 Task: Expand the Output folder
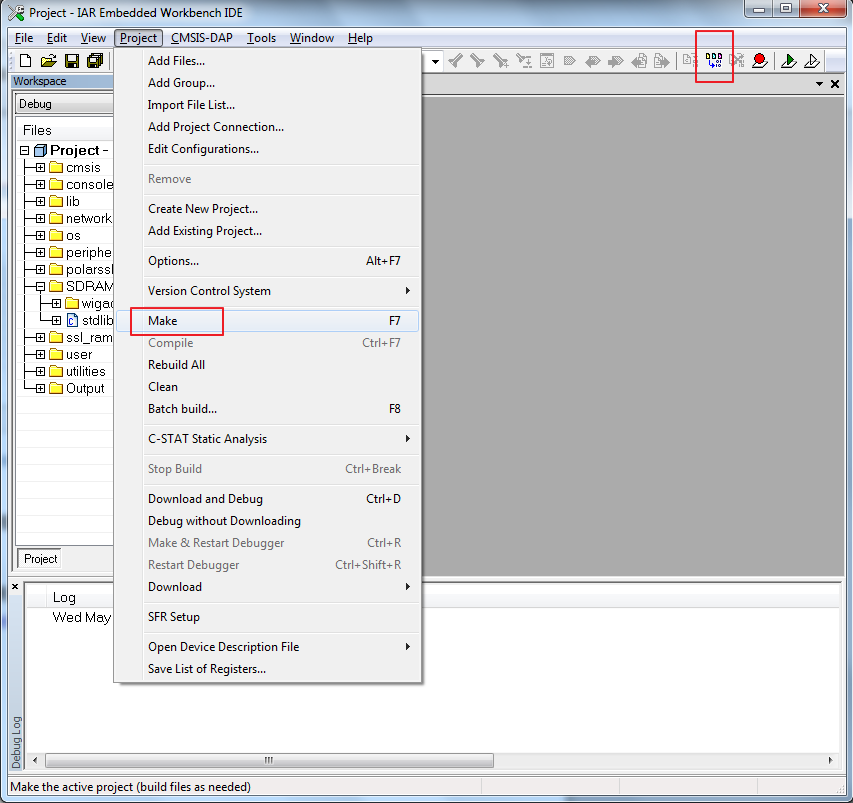click(40, 388)
